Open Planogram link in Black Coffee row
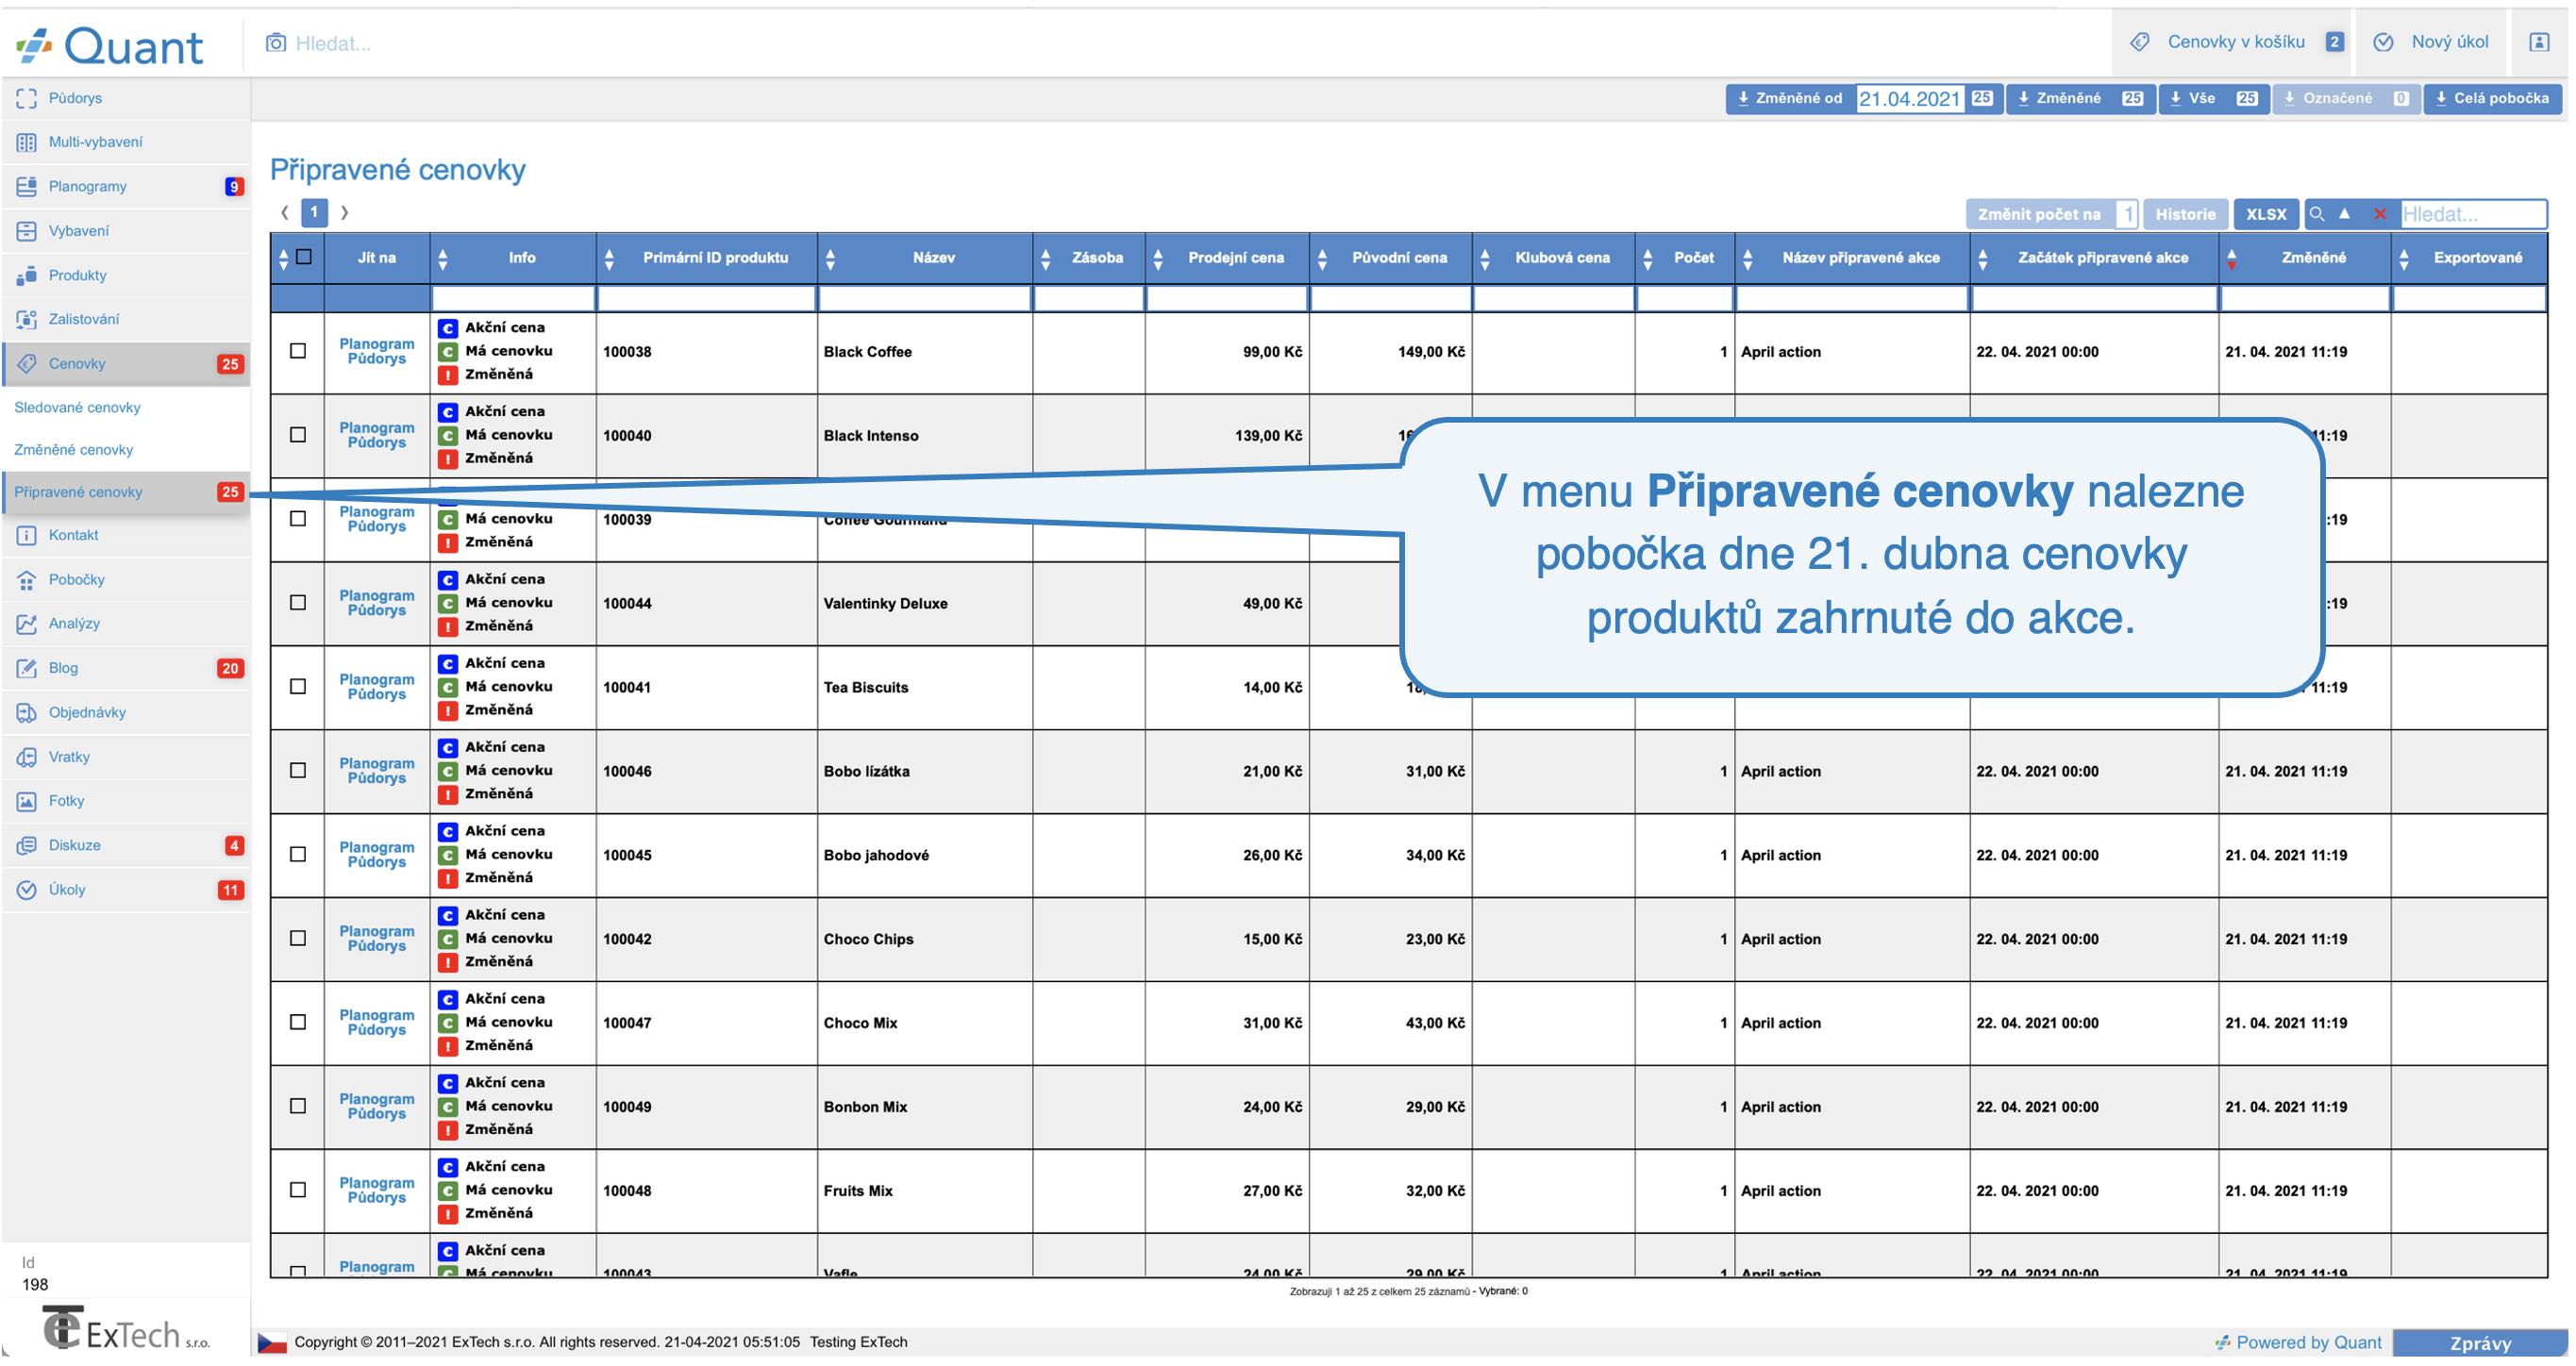This screenshot has width=2576, height=1366. tap(377, 344)
